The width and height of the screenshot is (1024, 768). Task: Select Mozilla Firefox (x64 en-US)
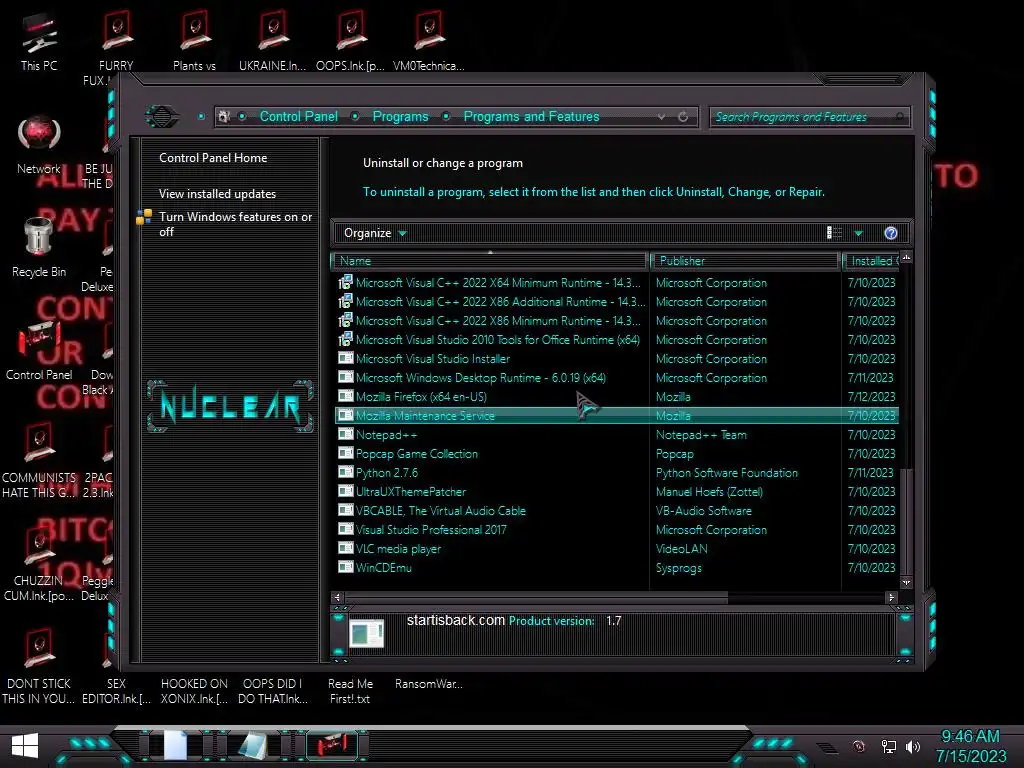(616, 396)
